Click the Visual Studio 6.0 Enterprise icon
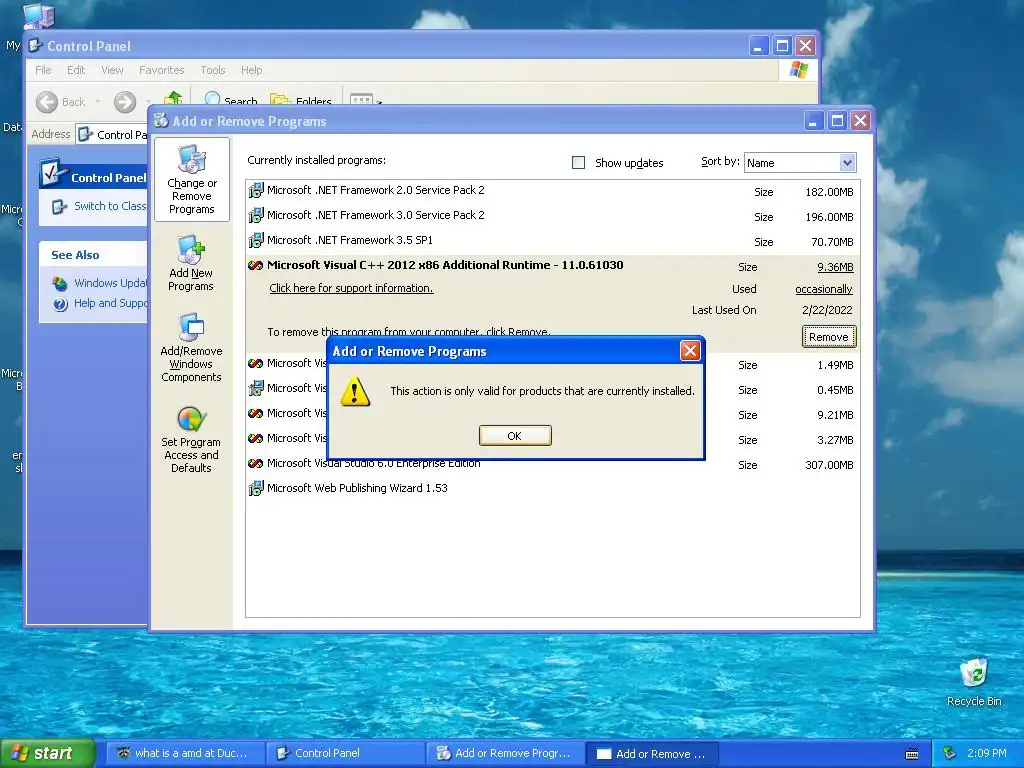 [255, 464]
